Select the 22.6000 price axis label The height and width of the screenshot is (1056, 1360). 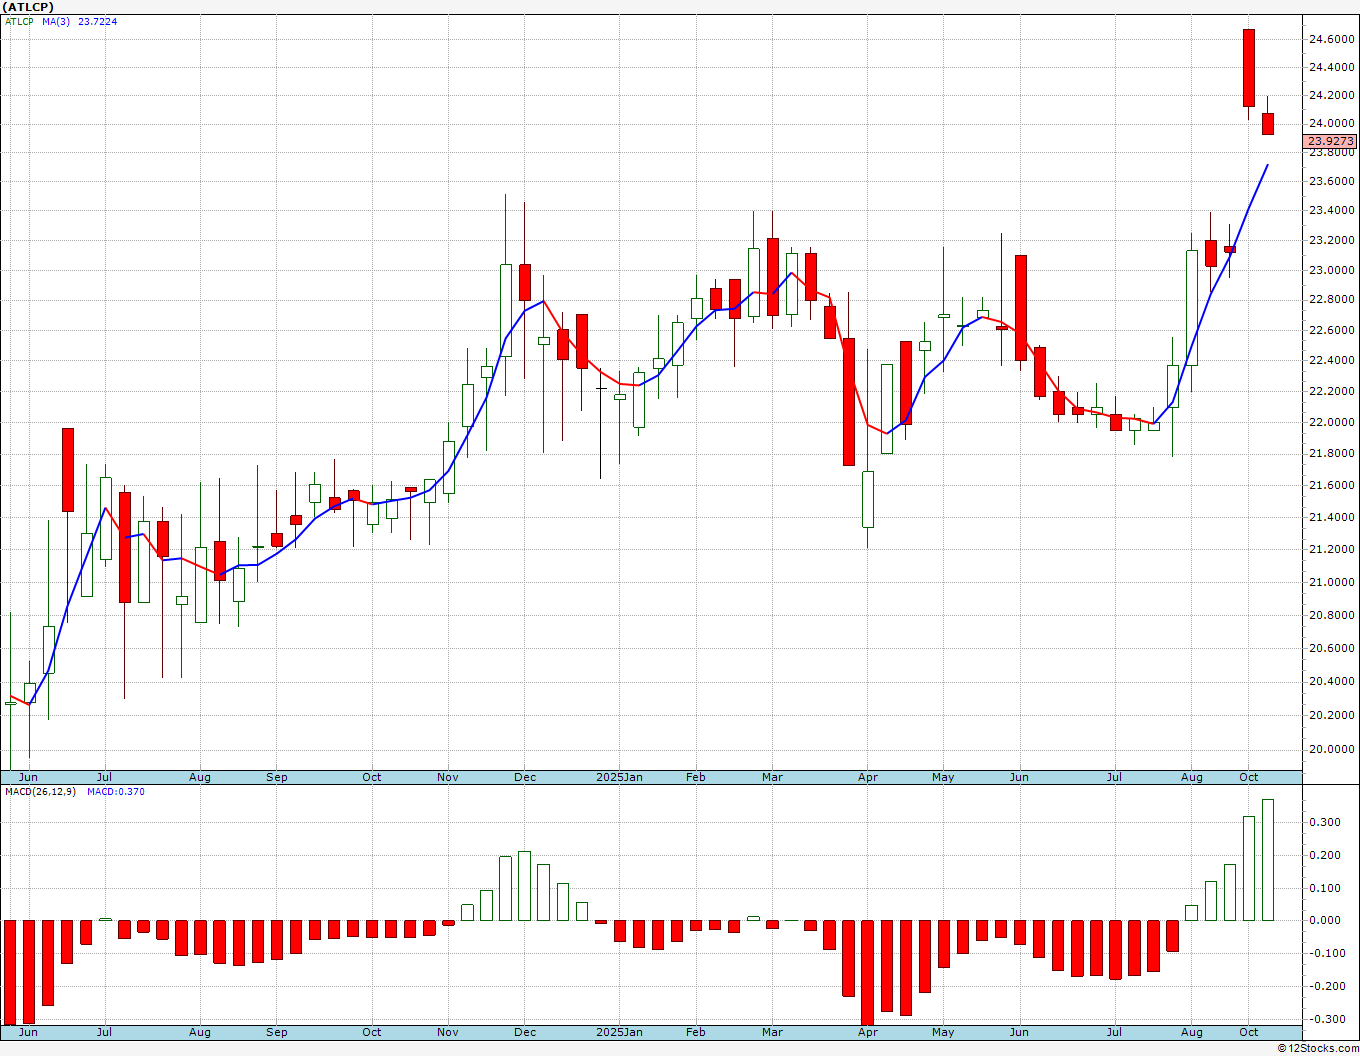point(1331,330)
